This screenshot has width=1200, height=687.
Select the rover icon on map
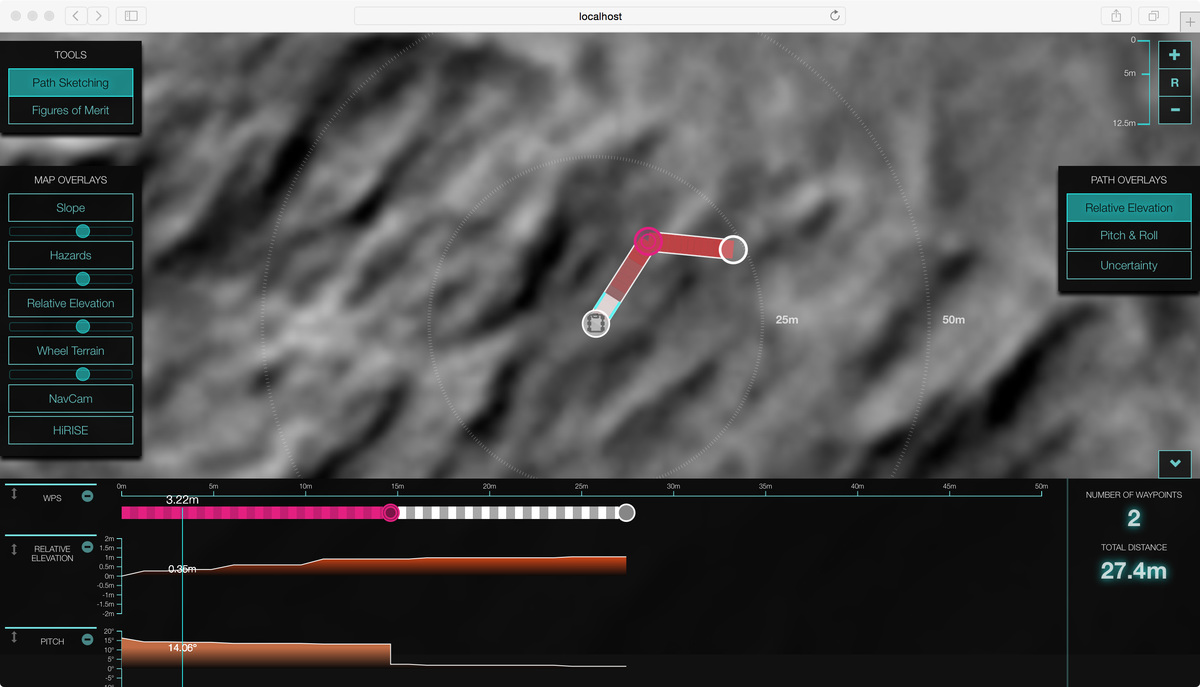(596, 323)
